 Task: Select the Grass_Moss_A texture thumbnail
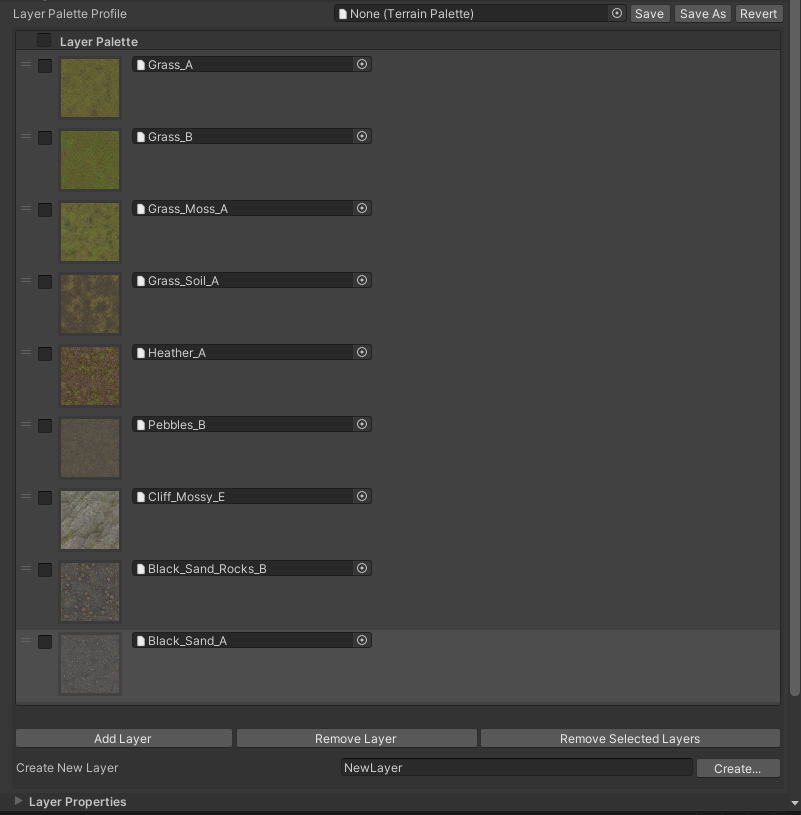(90, 232)
